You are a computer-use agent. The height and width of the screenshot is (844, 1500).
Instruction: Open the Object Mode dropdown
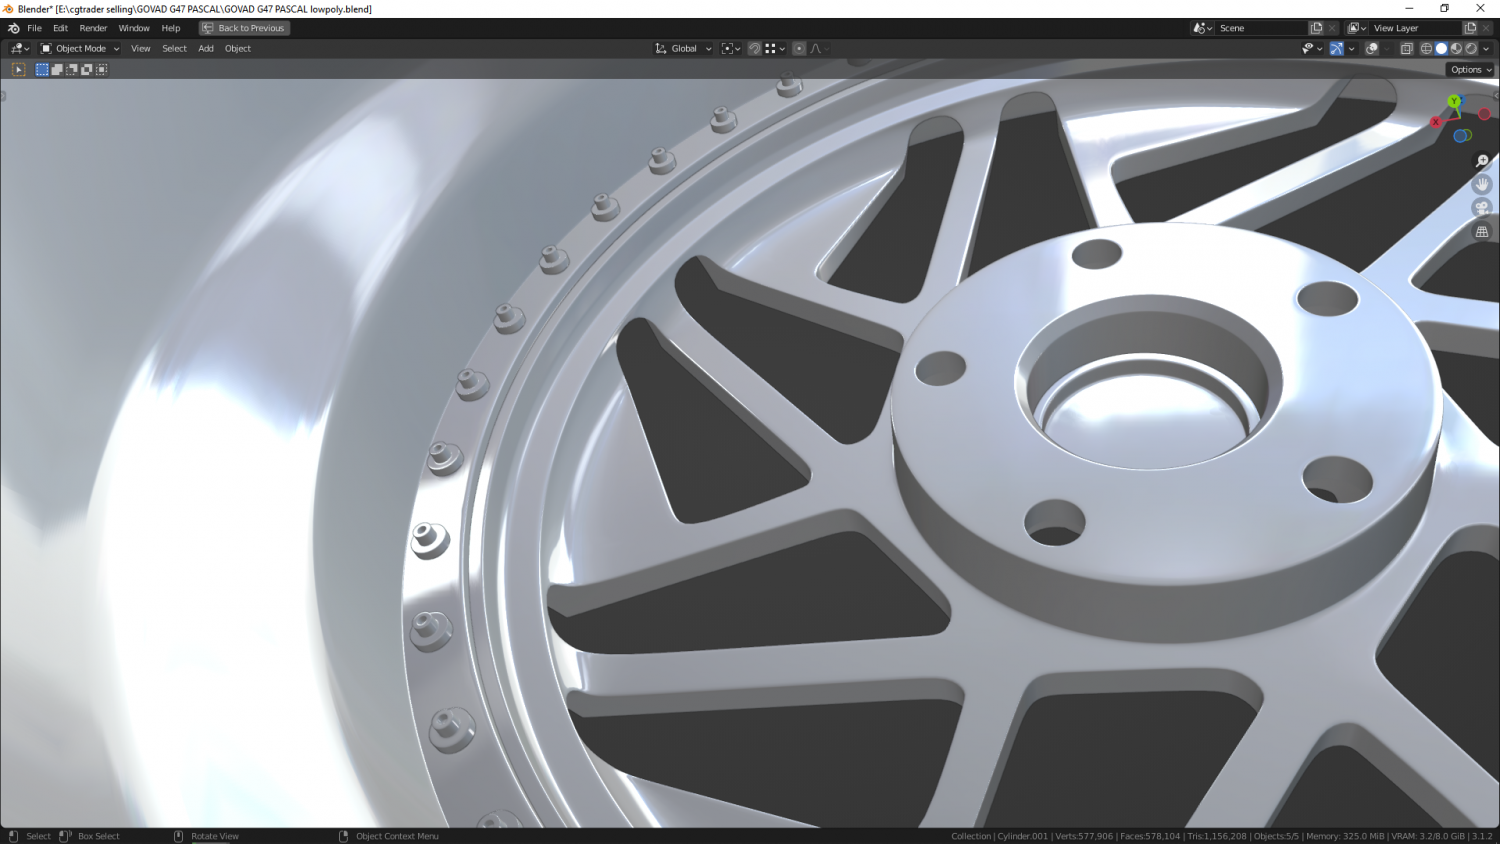click(x=80, y=48)
